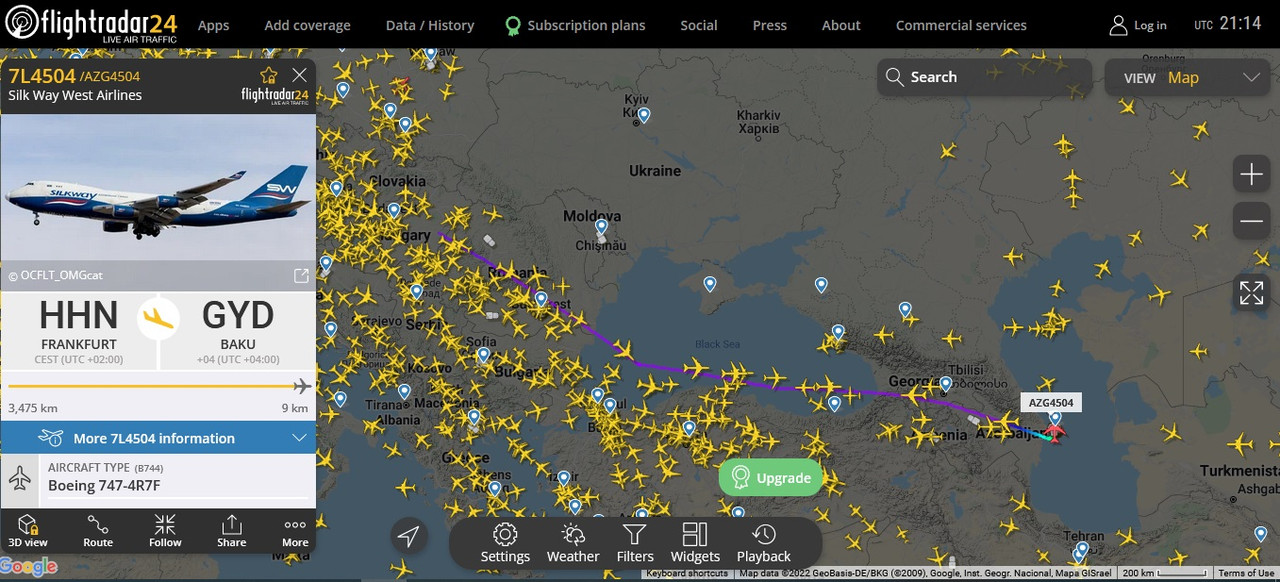
Task: Open the Data / History menu
Action: [x=430, y=25]
